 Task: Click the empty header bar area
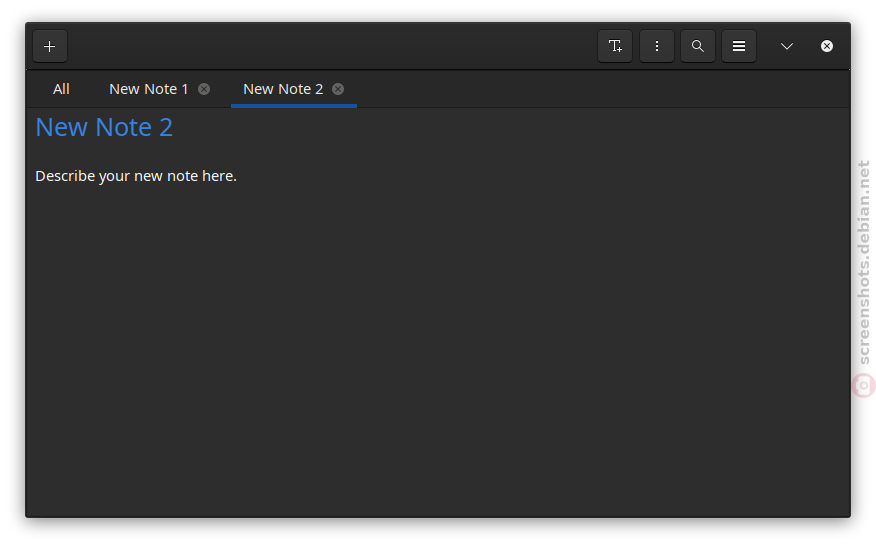[x=332, y=46]
